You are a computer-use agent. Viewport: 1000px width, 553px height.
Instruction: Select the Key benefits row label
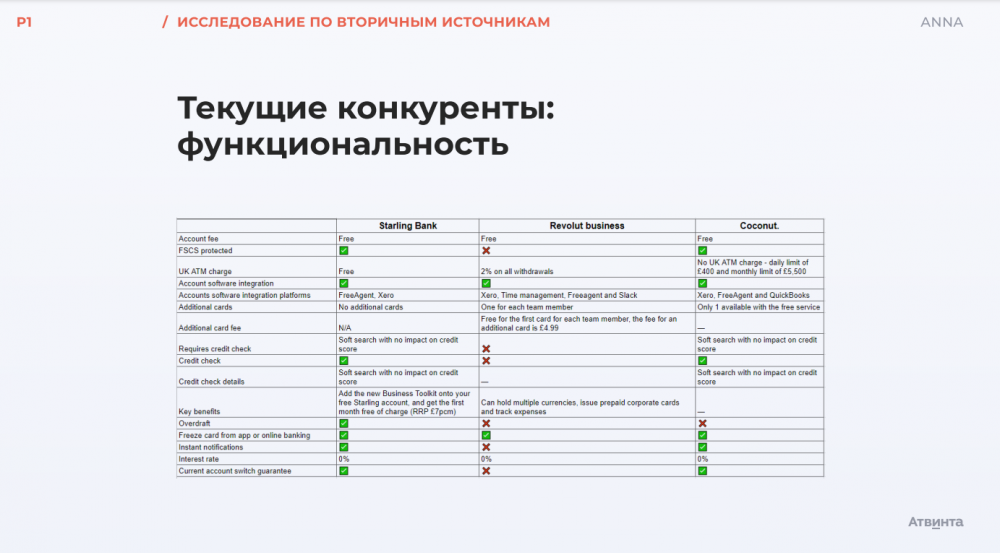tap(199, 411)
